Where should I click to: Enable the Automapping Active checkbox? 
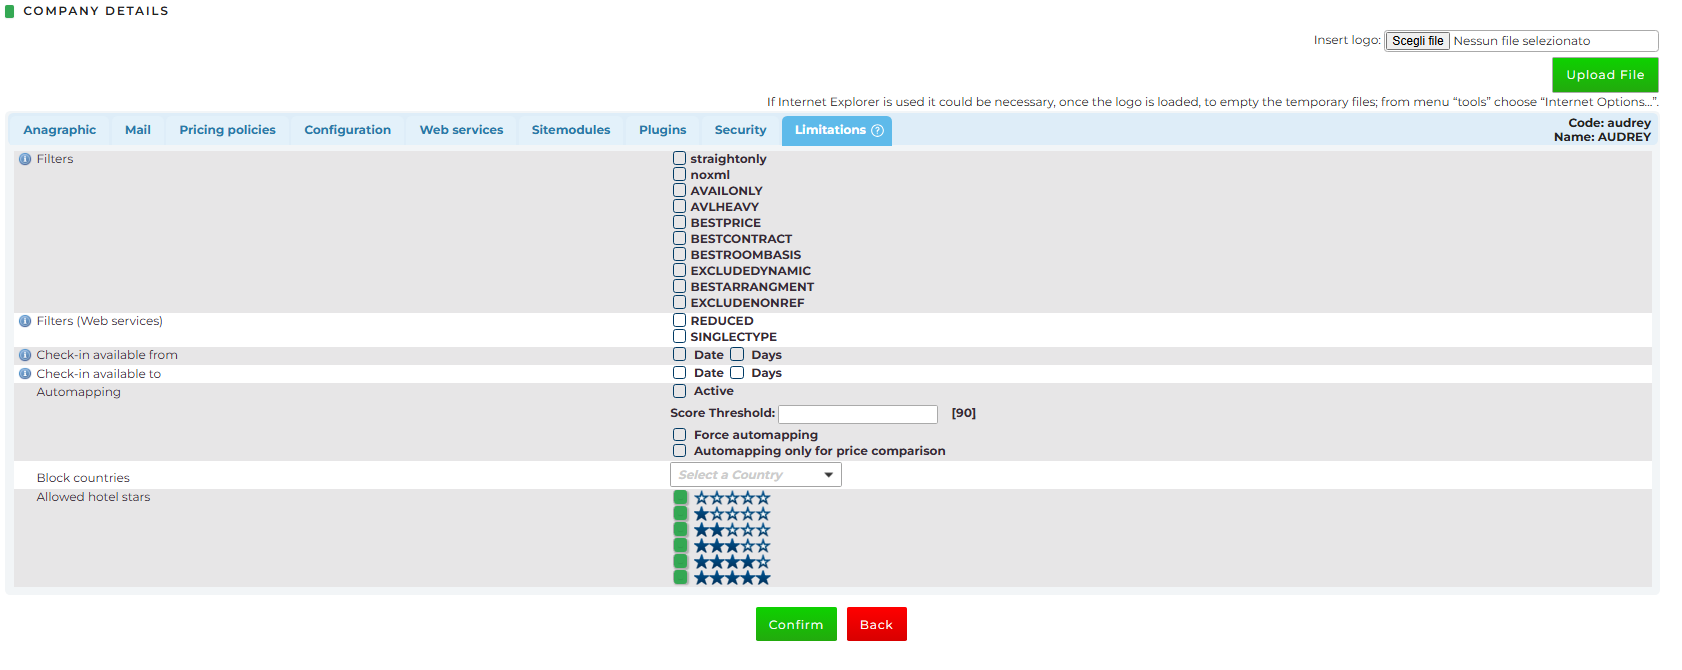(680, 391)
